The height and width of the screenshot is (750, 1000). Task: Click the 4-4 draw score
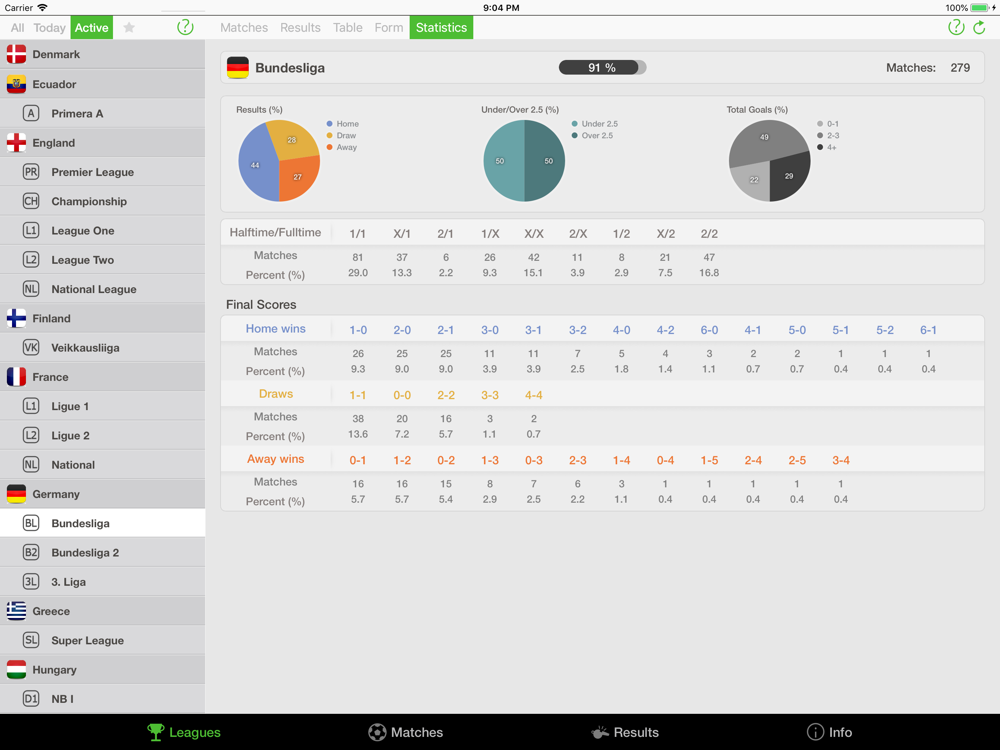[534, 395]
